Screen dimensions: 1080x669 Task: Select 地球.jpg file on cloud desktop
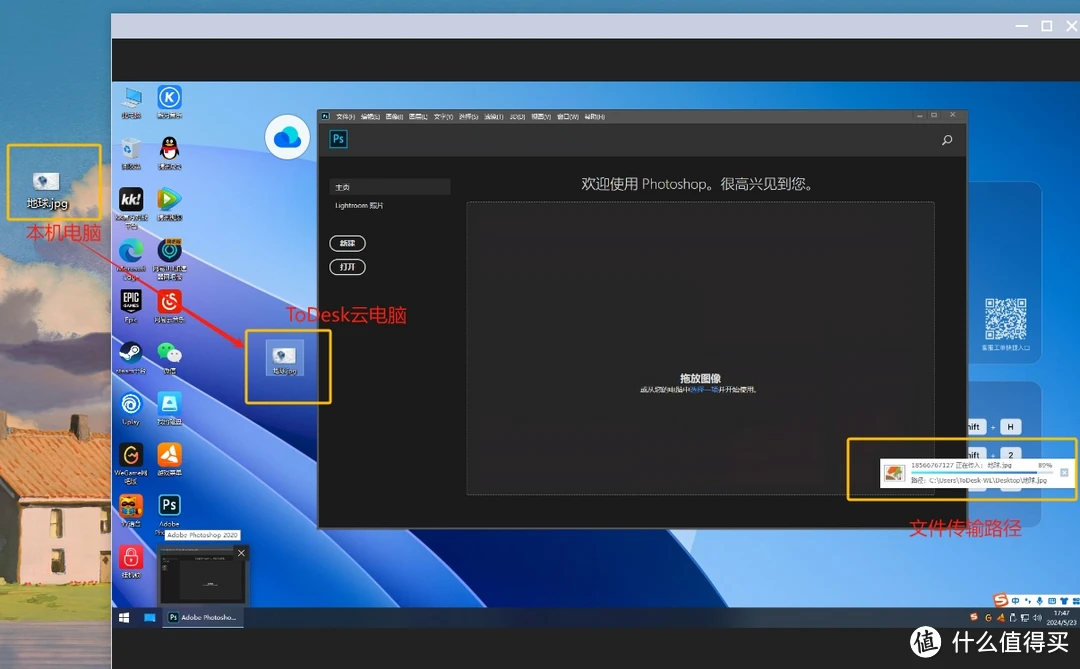pos(285,357)
